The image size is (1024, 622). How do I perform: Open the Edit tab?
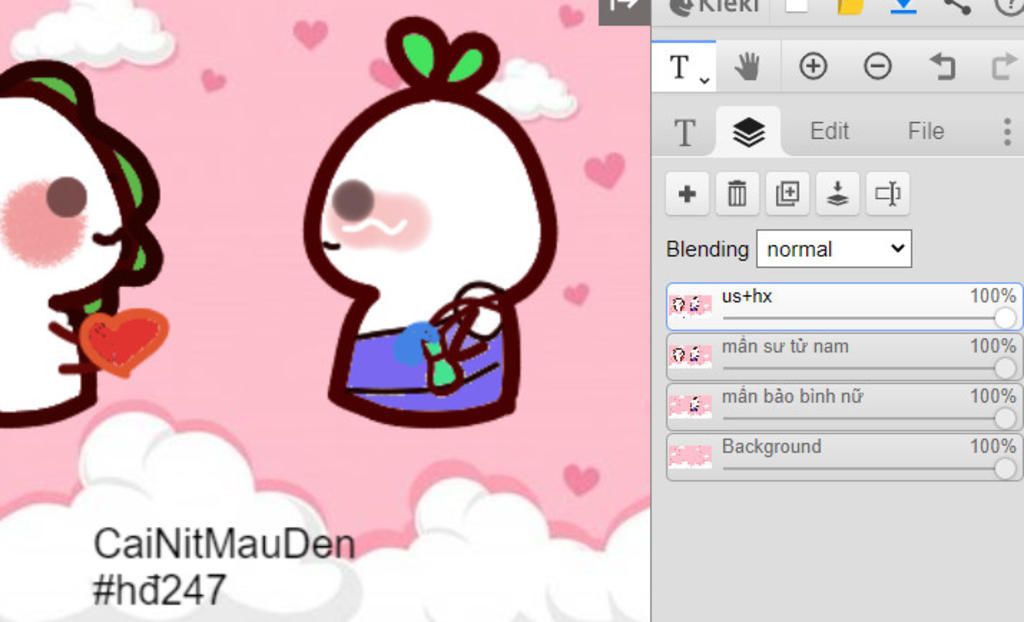click(829, 131)
